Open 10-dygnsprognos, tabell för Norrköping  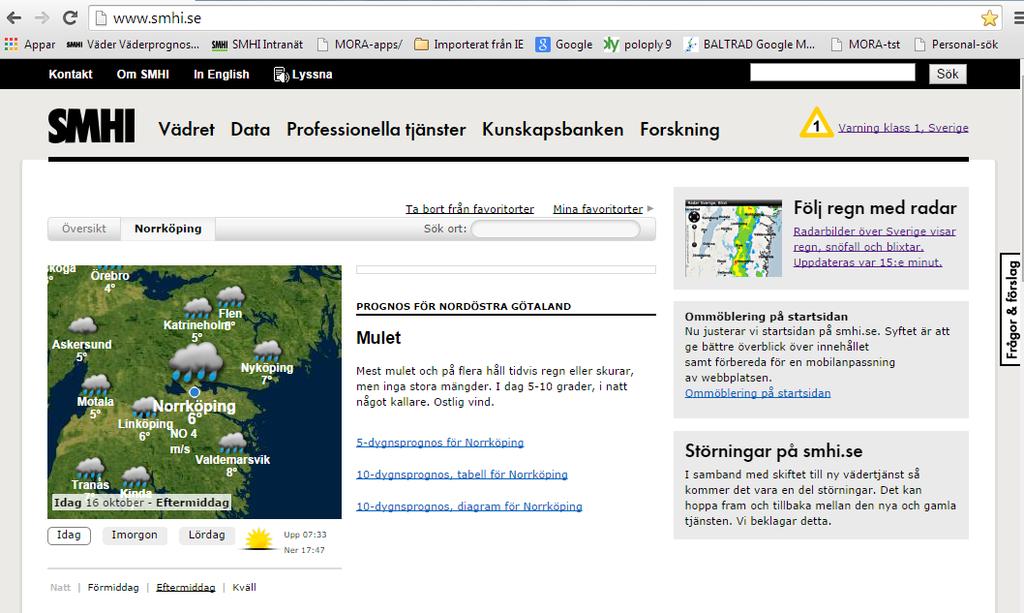(462, 475)
